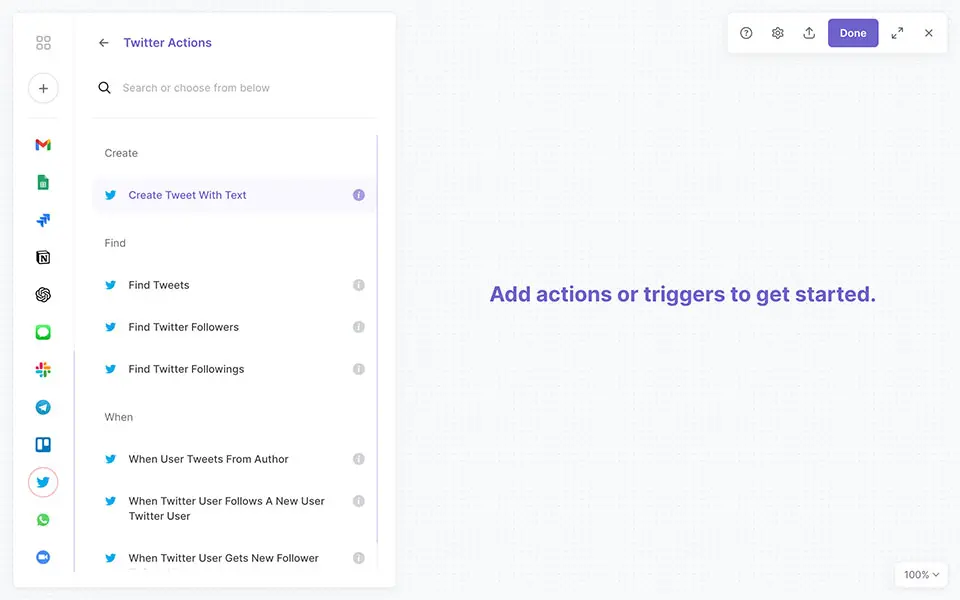Image resolution: width=960 pixels, height=600 pixels.
Task: Choose Find Twitter Followers action
Action: coord(234,327)
